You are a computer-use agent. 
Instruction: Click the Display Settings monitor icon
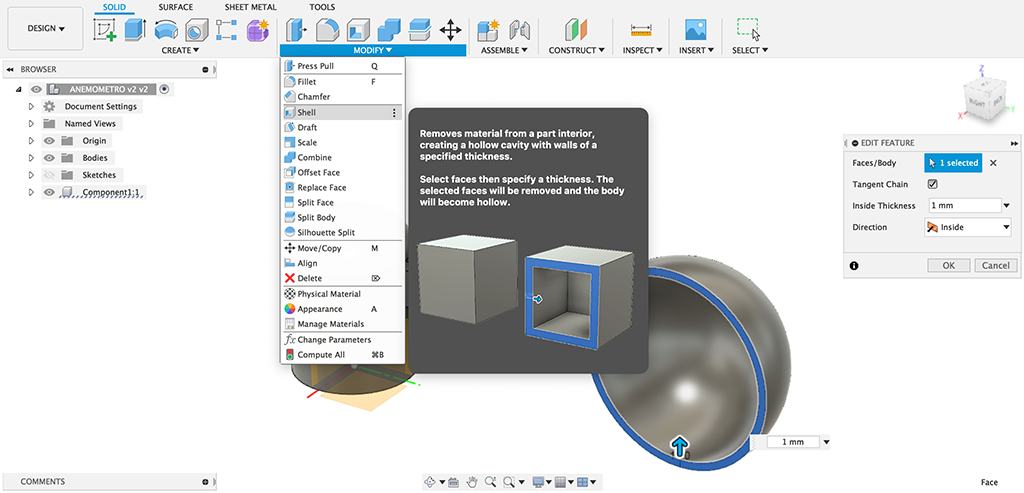538,482
